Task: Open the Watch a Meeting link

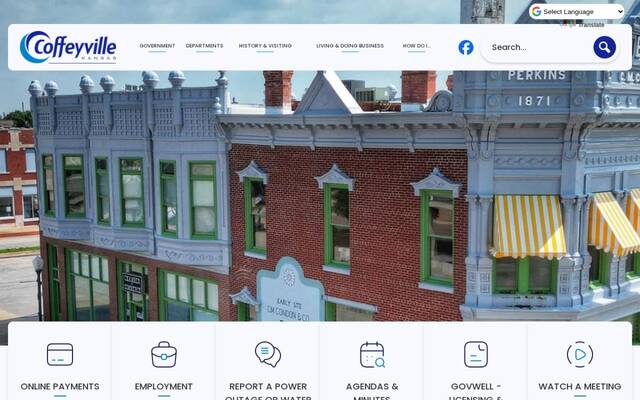Action: point(580,387)
